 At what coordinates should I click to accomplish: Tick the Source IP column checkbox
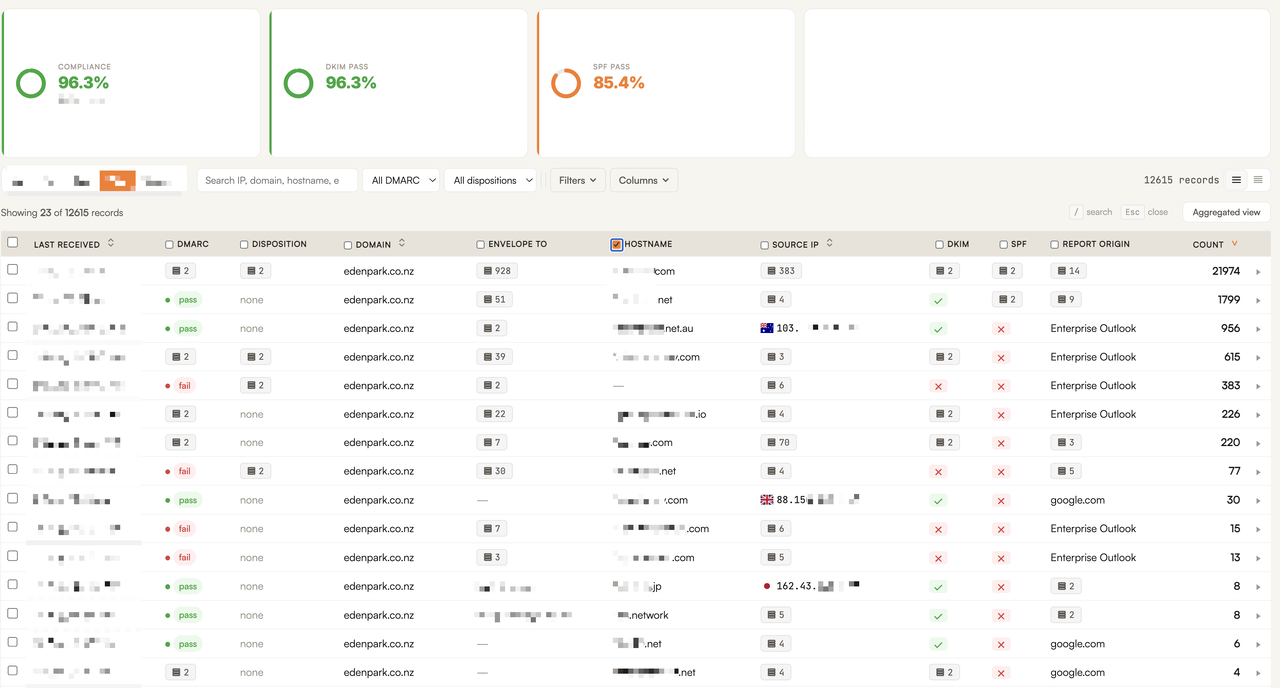(x=765, y=244)
